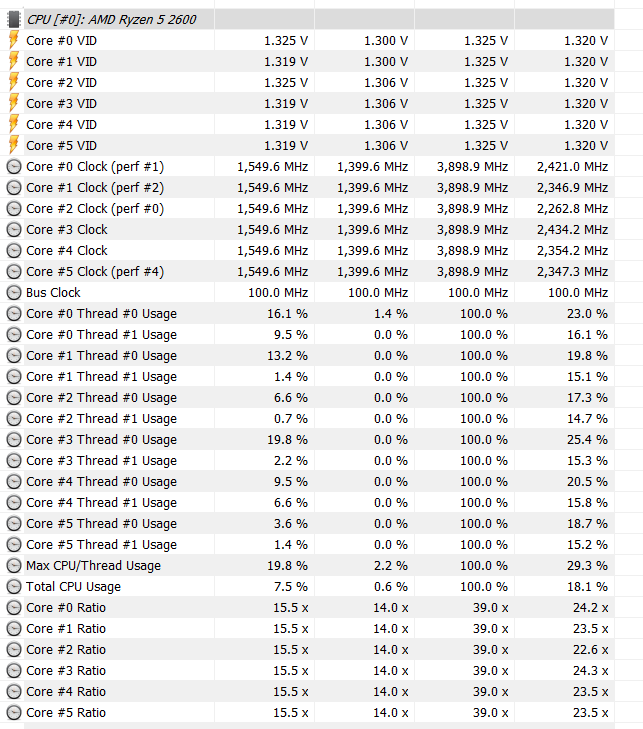Click gauge icon beside Total CPU Usage
Image resolution: width=643 pixels, height=729 pixels.
coord(14,587)
